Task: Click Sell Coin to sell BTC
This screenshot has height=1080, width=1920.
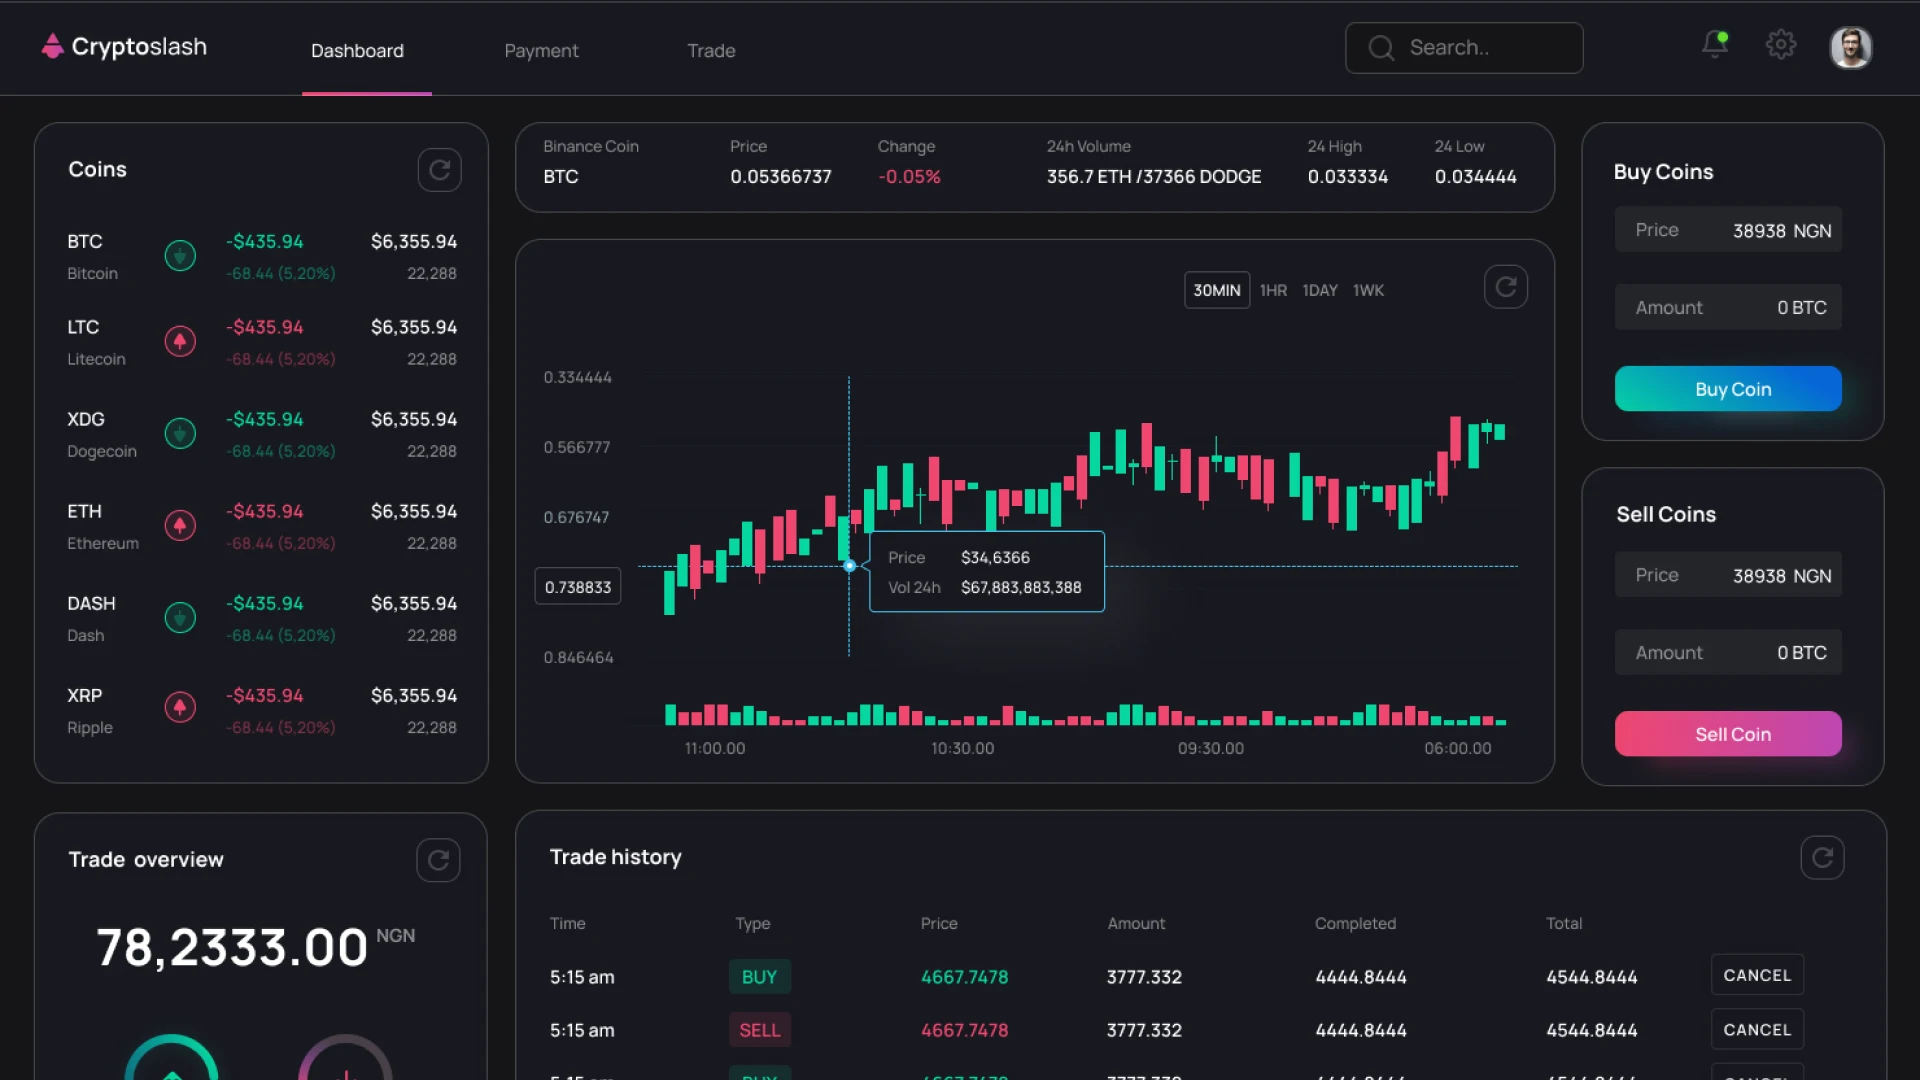Action: pyautogui.click(x=1727, y=733)
